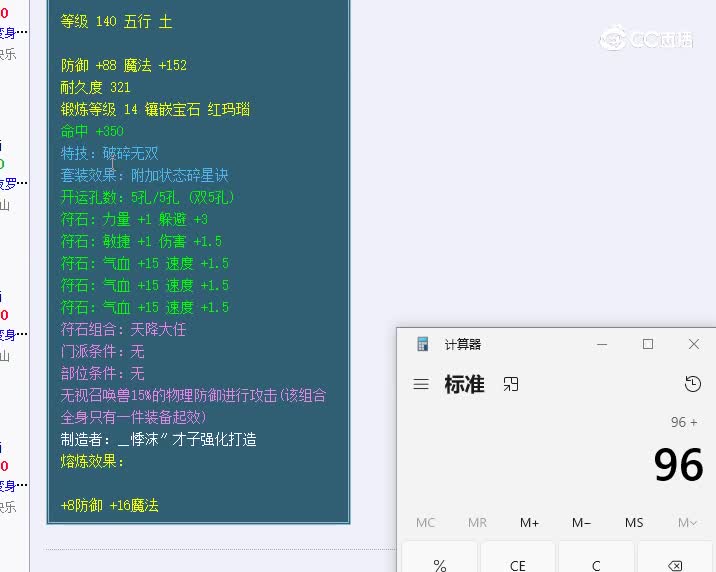Close the calculator window
Image resolution: width=716 pixels, height=572 pixels.
point(694,344)
